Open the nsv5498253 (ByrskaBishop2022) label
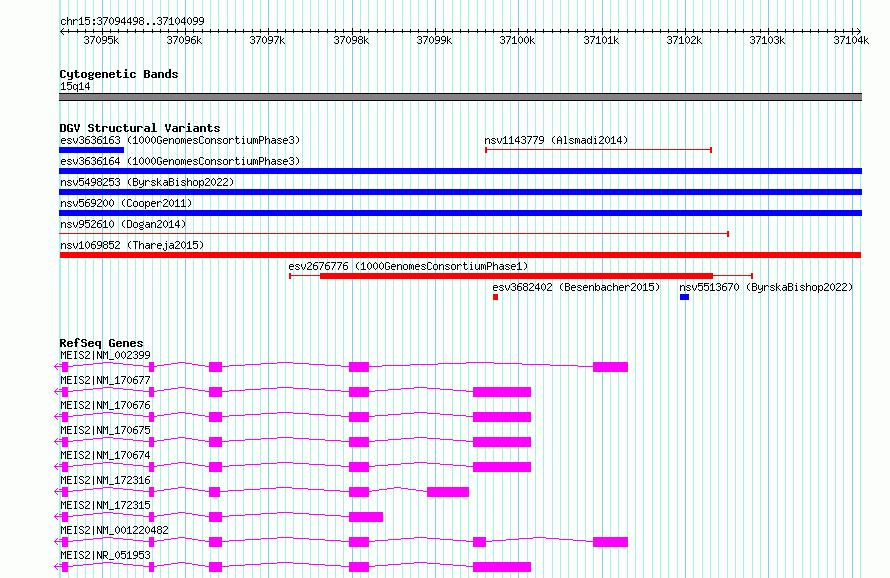Screen dimensions: 890x578 (147, 182)
